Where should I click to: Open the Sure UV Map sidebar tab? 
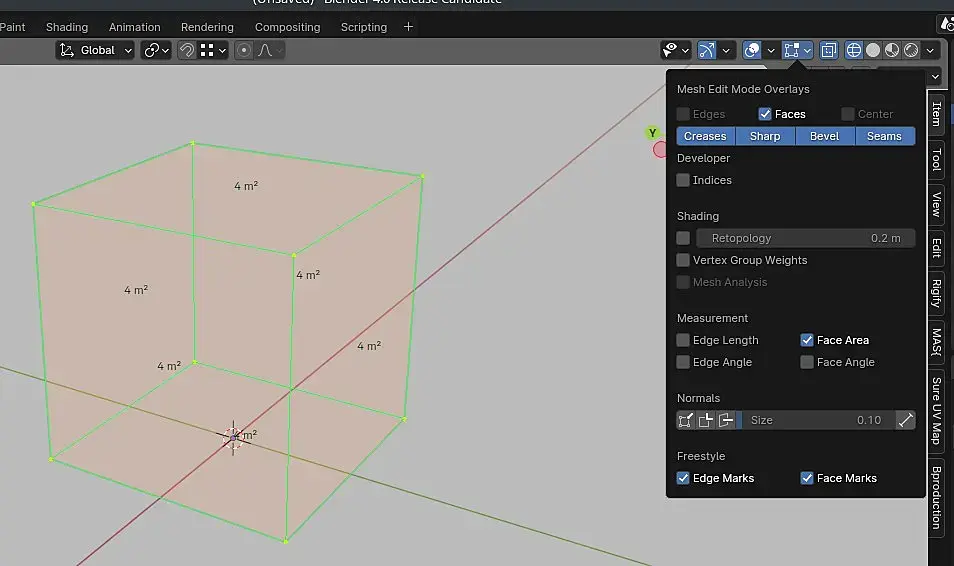937,410
